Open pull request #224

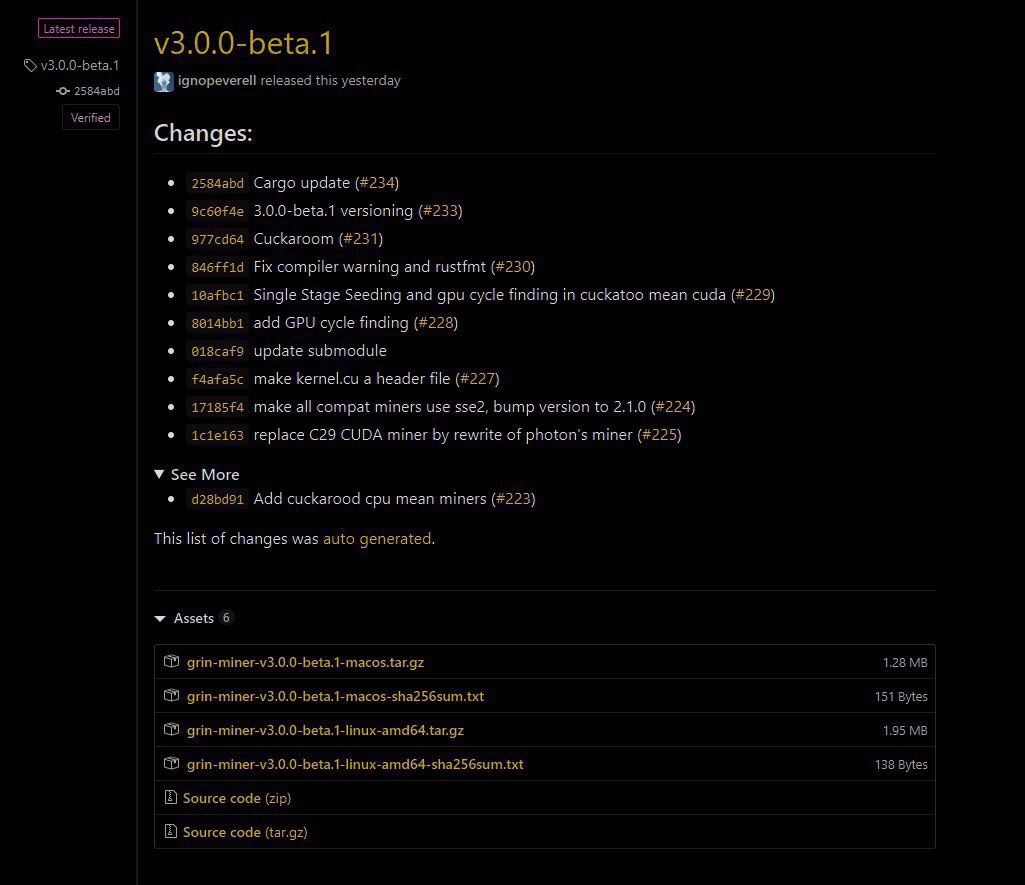(673, 407)
